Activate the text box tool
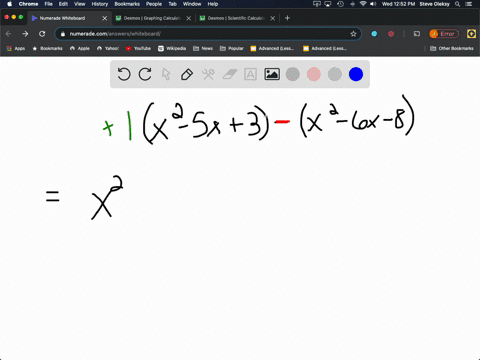 [x=250, y=74]
